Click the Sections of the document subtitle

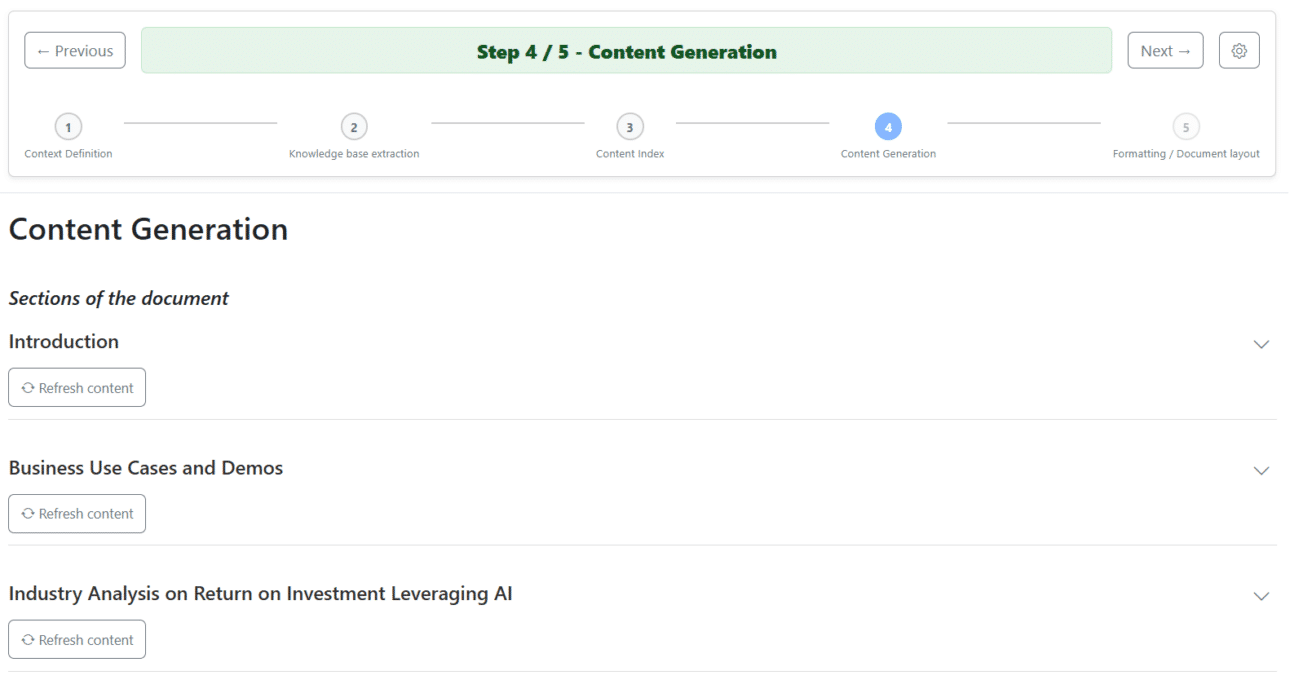(119, 298)
